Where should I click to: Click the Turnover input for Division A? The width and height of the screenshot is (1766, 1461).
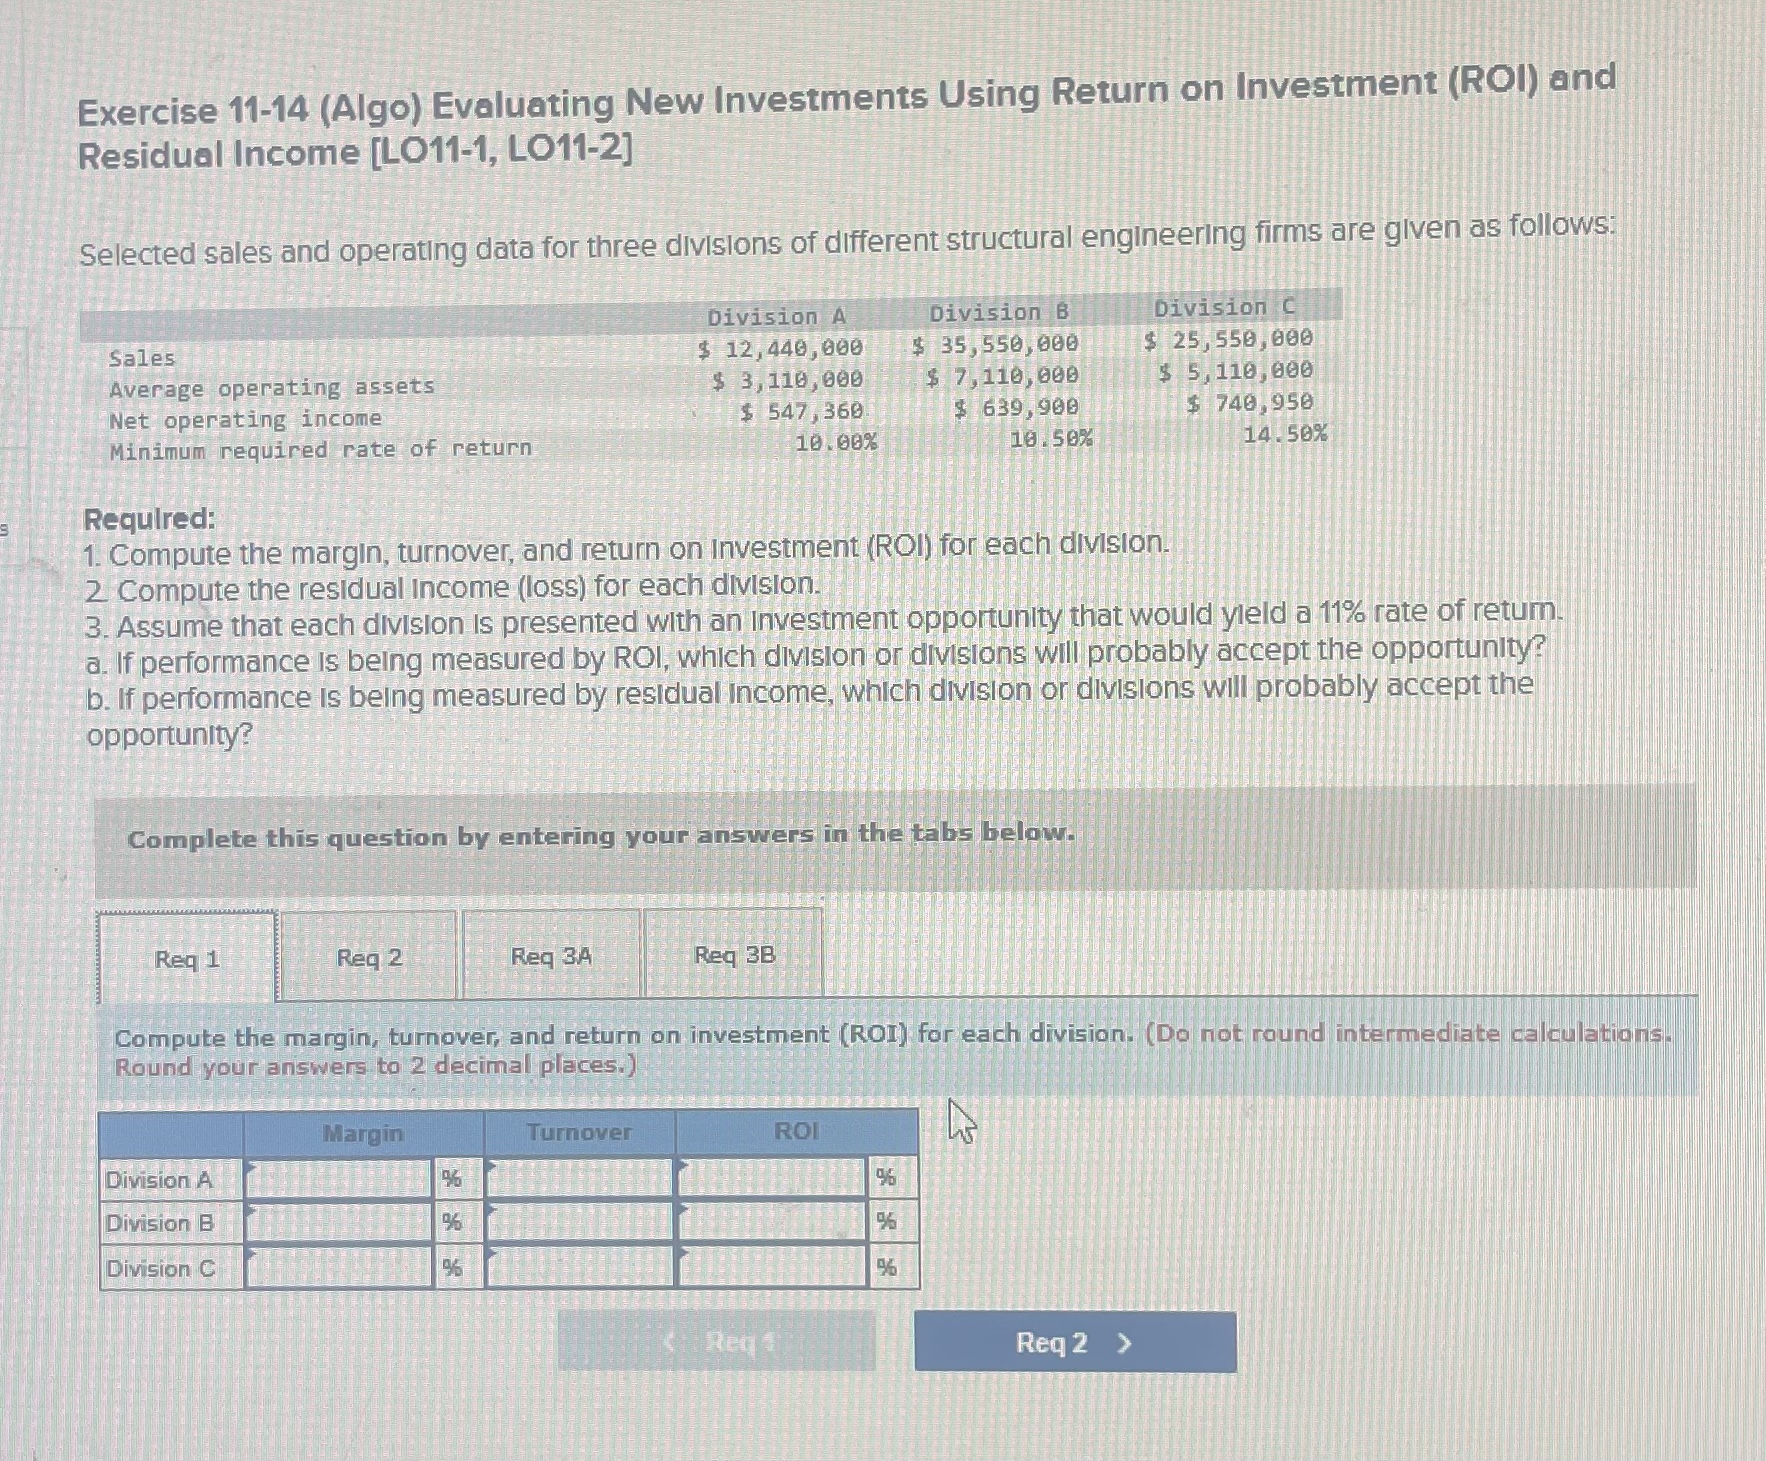[x=578, y=1180]
